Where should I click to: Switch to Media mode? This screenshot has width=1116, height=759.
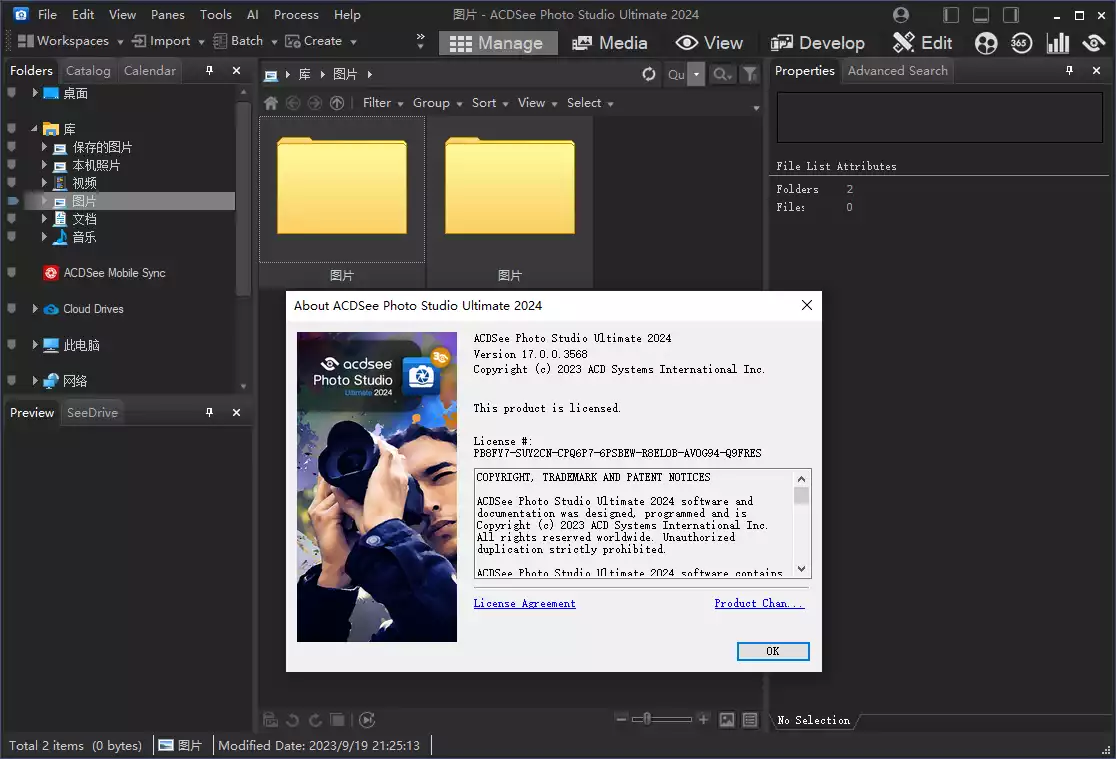(x=610, y=43)
